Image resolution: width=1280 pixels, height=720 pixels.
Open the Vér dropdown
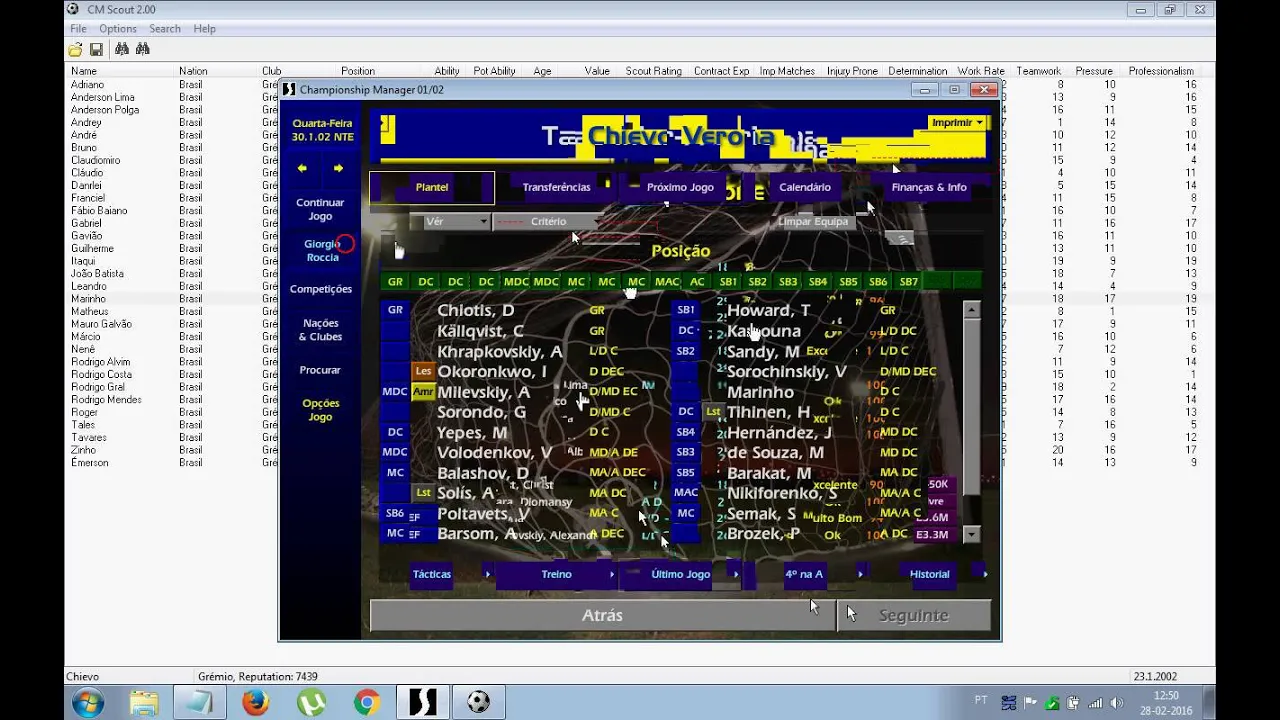tap(455, 222)
